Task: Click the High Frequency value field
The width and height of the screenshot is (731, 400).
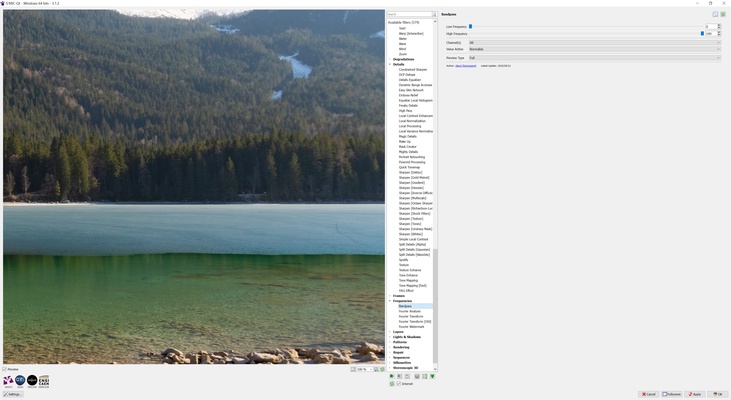Action: [711, 34]
